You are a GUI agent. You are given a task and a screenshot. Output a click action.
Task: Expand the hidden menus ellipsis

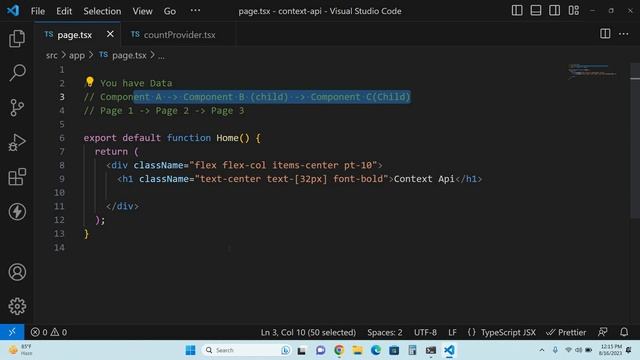(x=195, y=11)
